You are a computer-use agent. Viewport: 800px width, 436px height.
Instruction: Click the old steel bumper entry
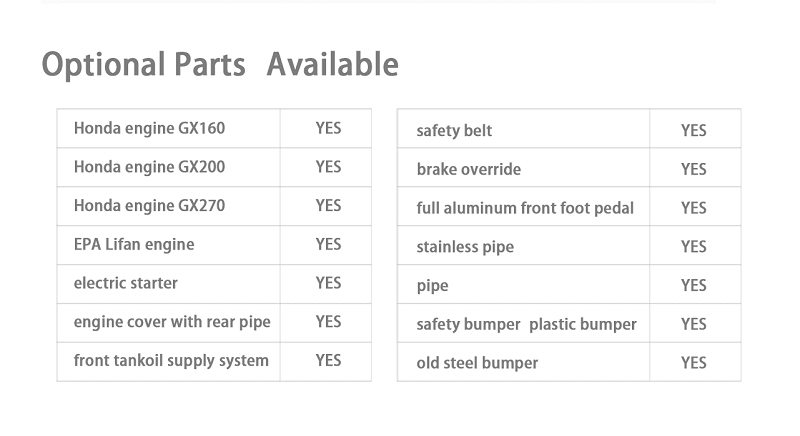tap(477, 363)
